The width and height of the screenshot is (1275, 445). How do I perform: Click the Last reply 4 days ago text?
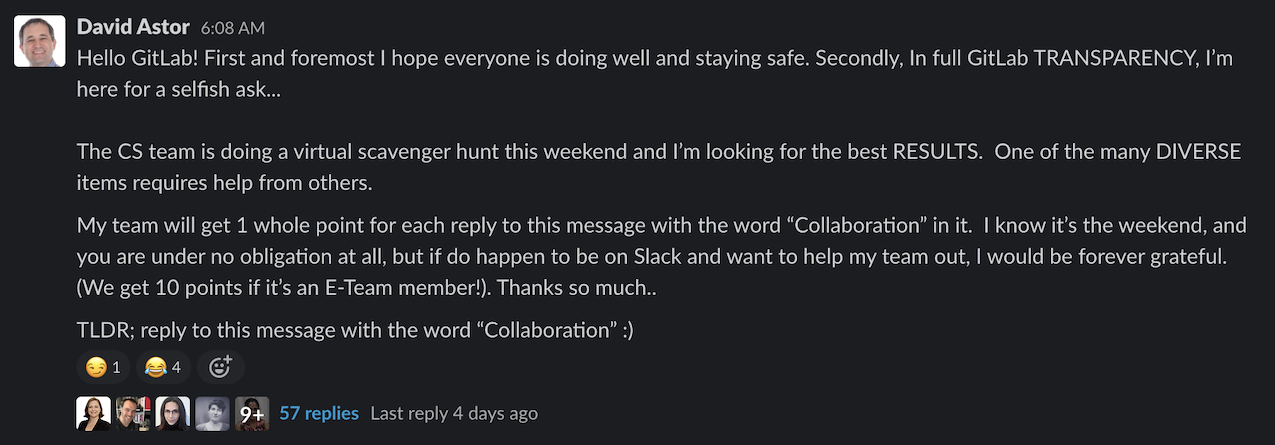point(454,413)
